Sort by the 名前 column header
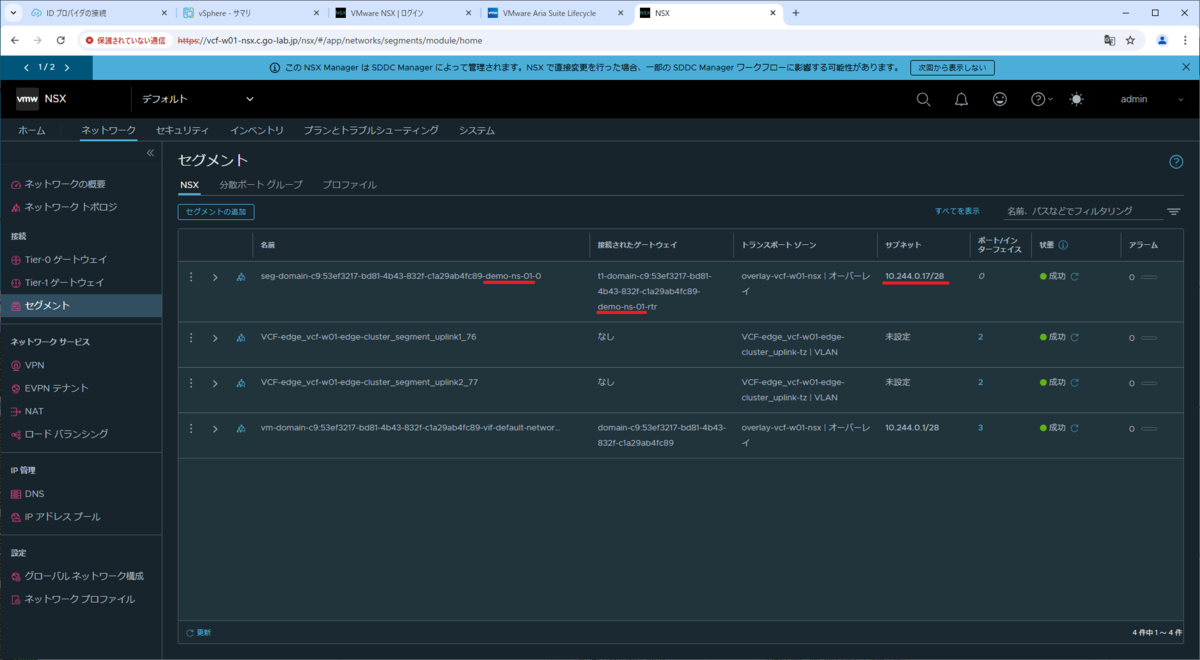Image resolution: width=1200 pixels, height=660 pixels. coord(268,244)
